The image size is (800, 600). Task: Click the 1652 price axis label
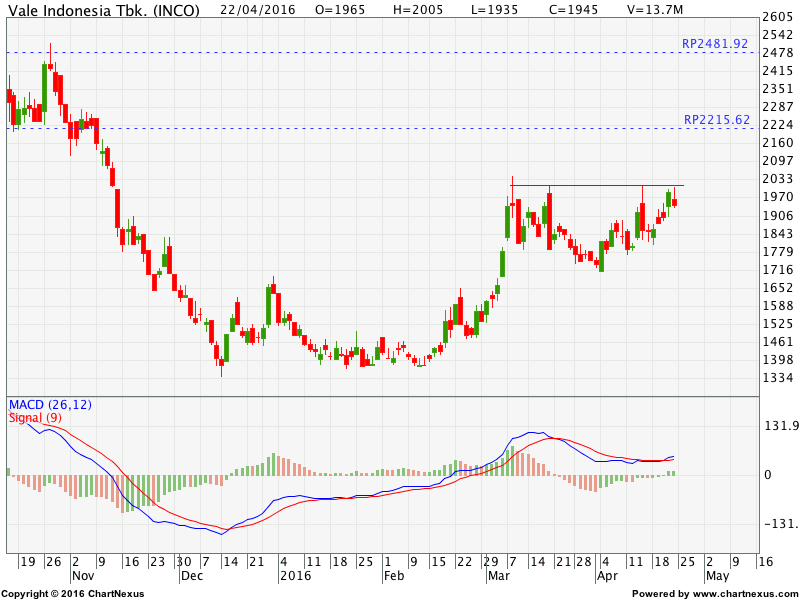tap(778, 287)
